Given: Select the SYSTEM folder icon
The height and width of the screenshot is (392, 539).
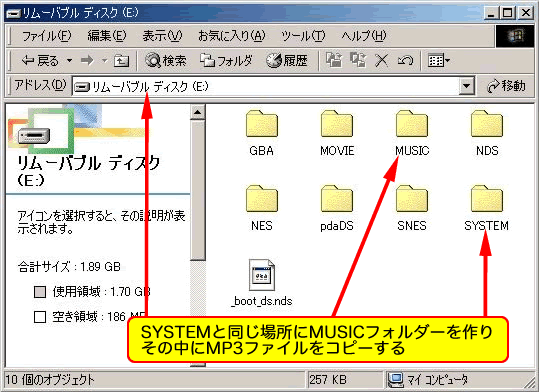Looking at the screenshot, I should click(486, 198).
